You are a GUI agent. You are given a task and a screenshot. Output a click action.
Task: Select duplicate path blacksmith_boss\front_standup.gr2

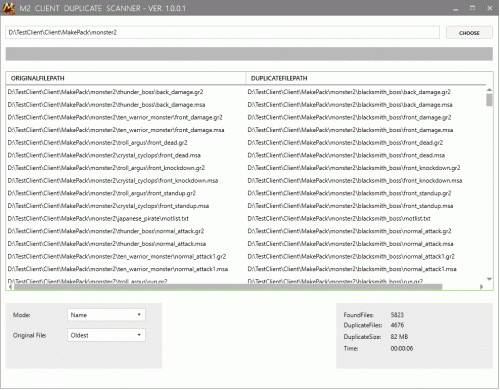click(x=349, y=193)
